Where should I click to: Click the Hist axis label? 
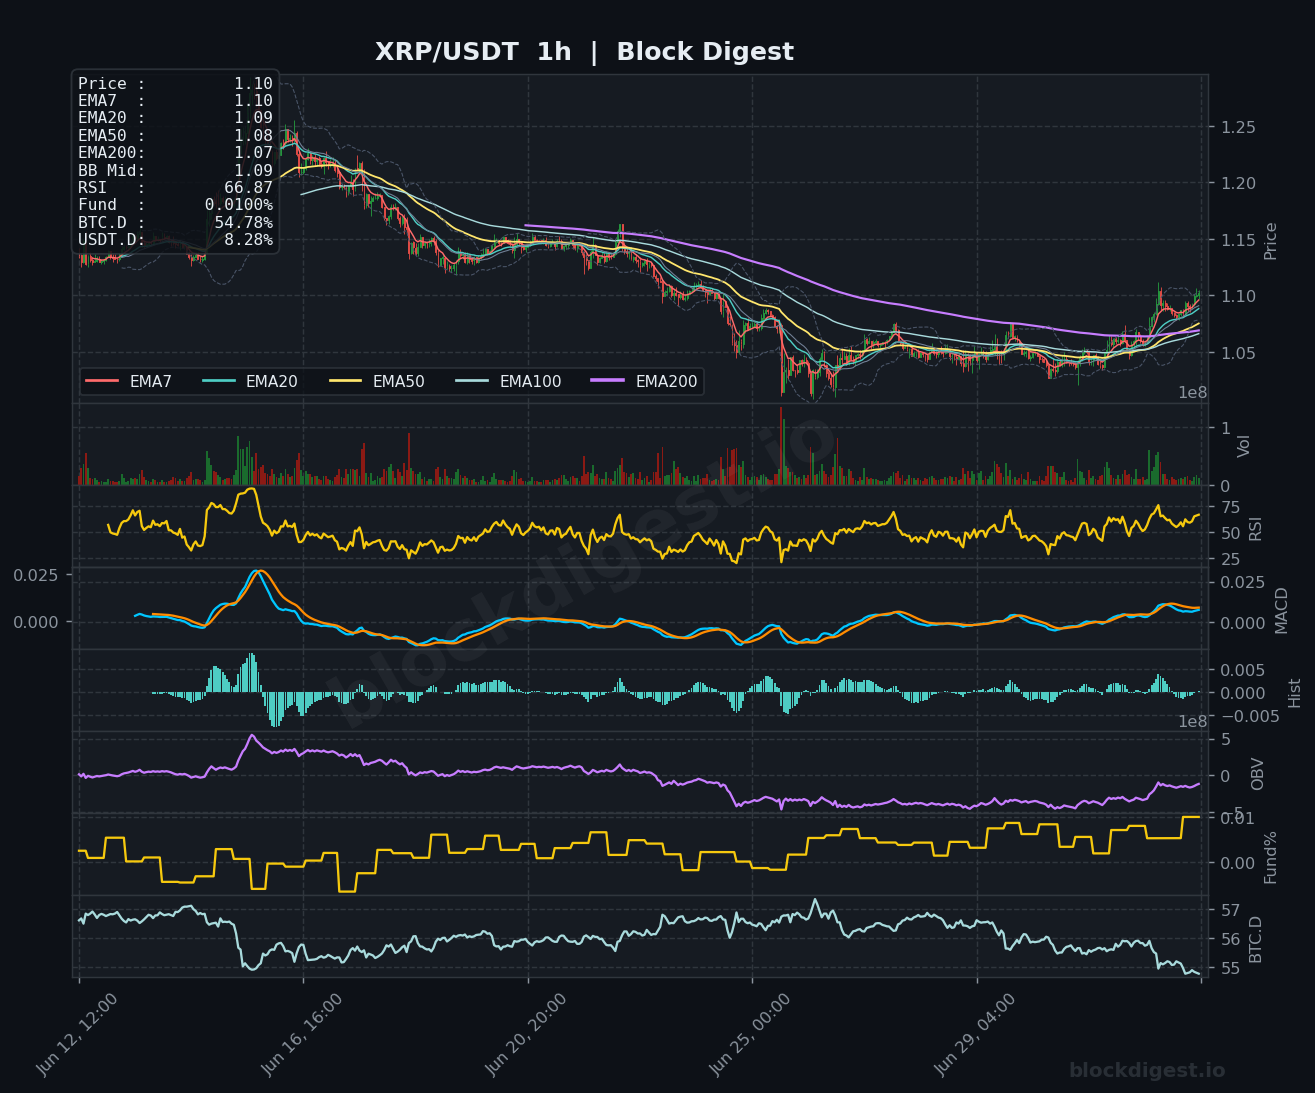click(1295, 693)
